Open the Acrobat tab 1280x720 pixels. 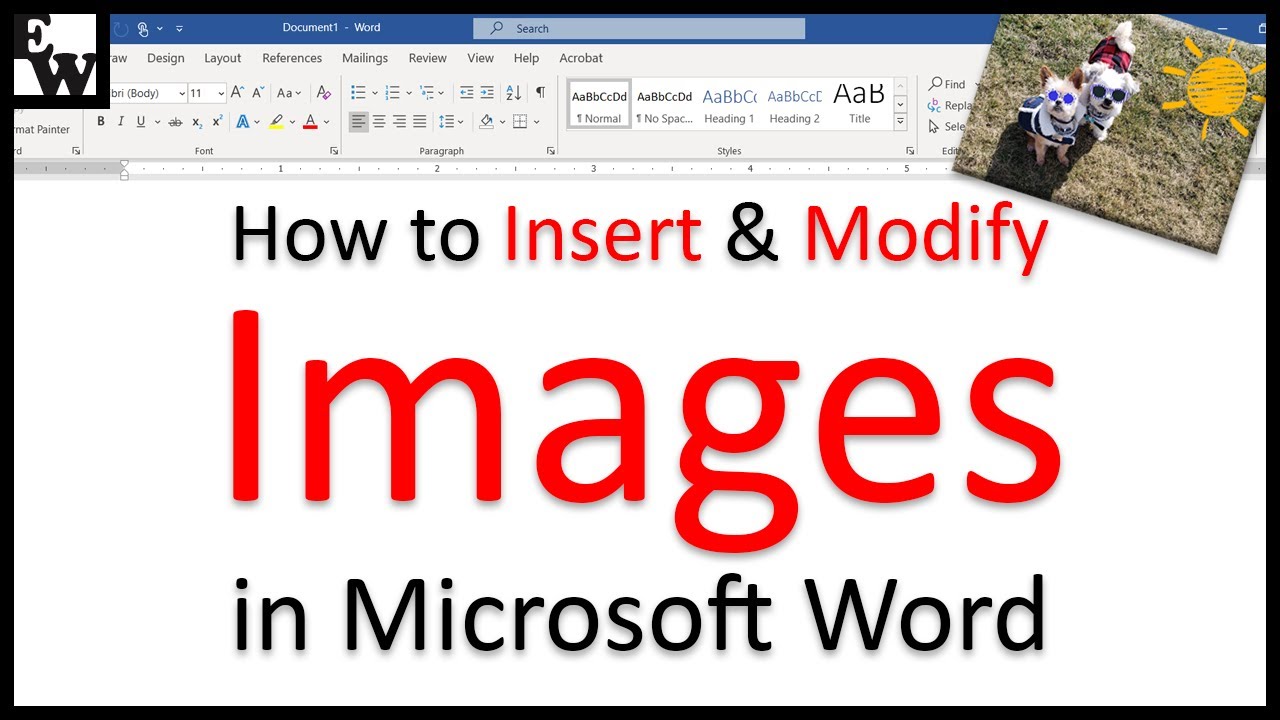(x=581, y=58)
